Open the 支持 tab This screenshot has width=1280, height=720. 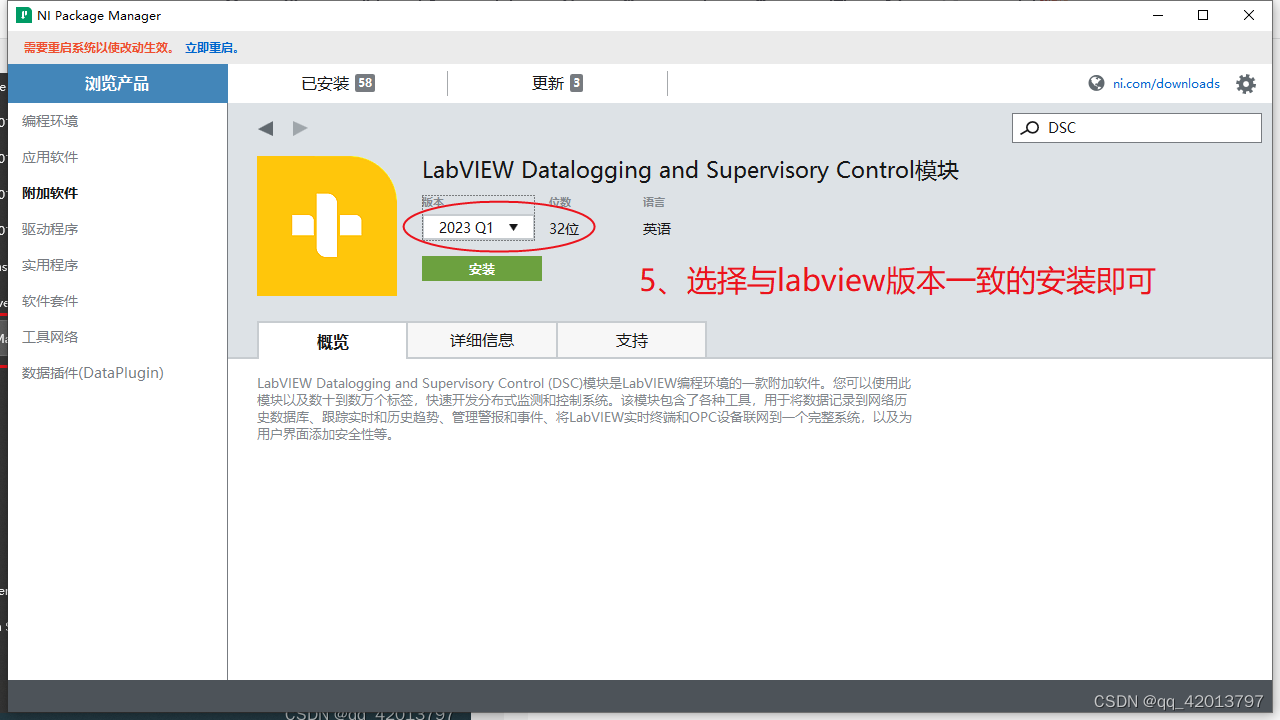coord(631,340)
